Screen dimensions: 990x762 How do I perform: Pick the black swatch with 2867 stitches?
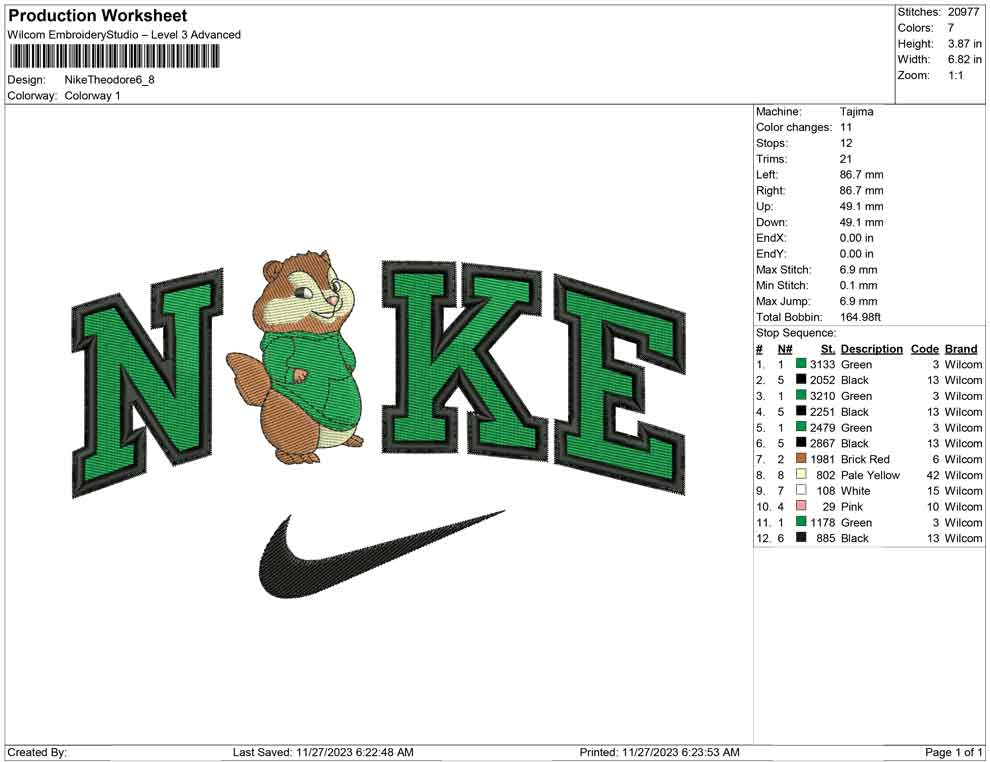801,443
